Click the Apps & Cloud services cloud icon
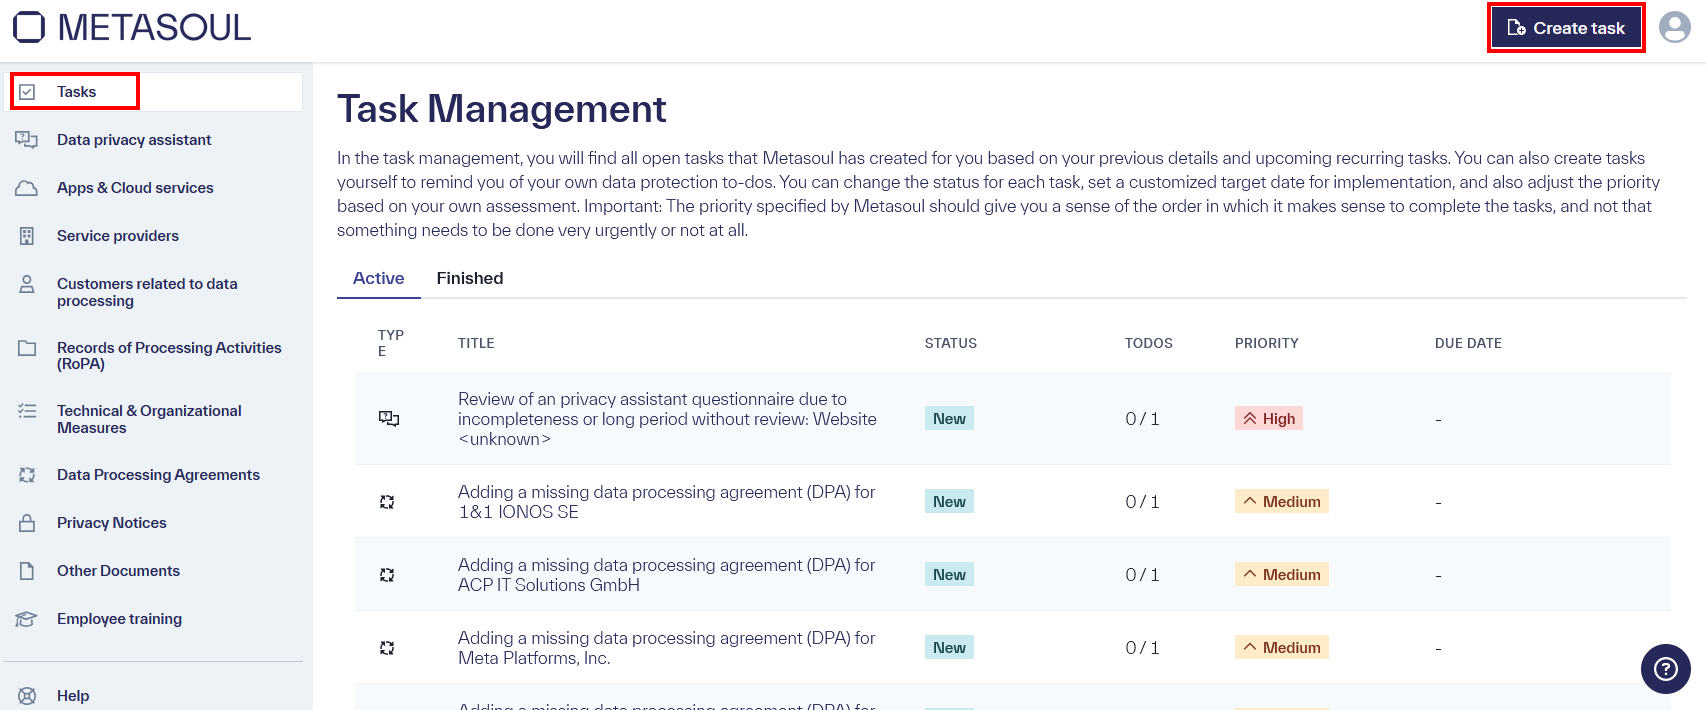The height and width of the screenshot is (710, 1706). (x=27, y=188)
